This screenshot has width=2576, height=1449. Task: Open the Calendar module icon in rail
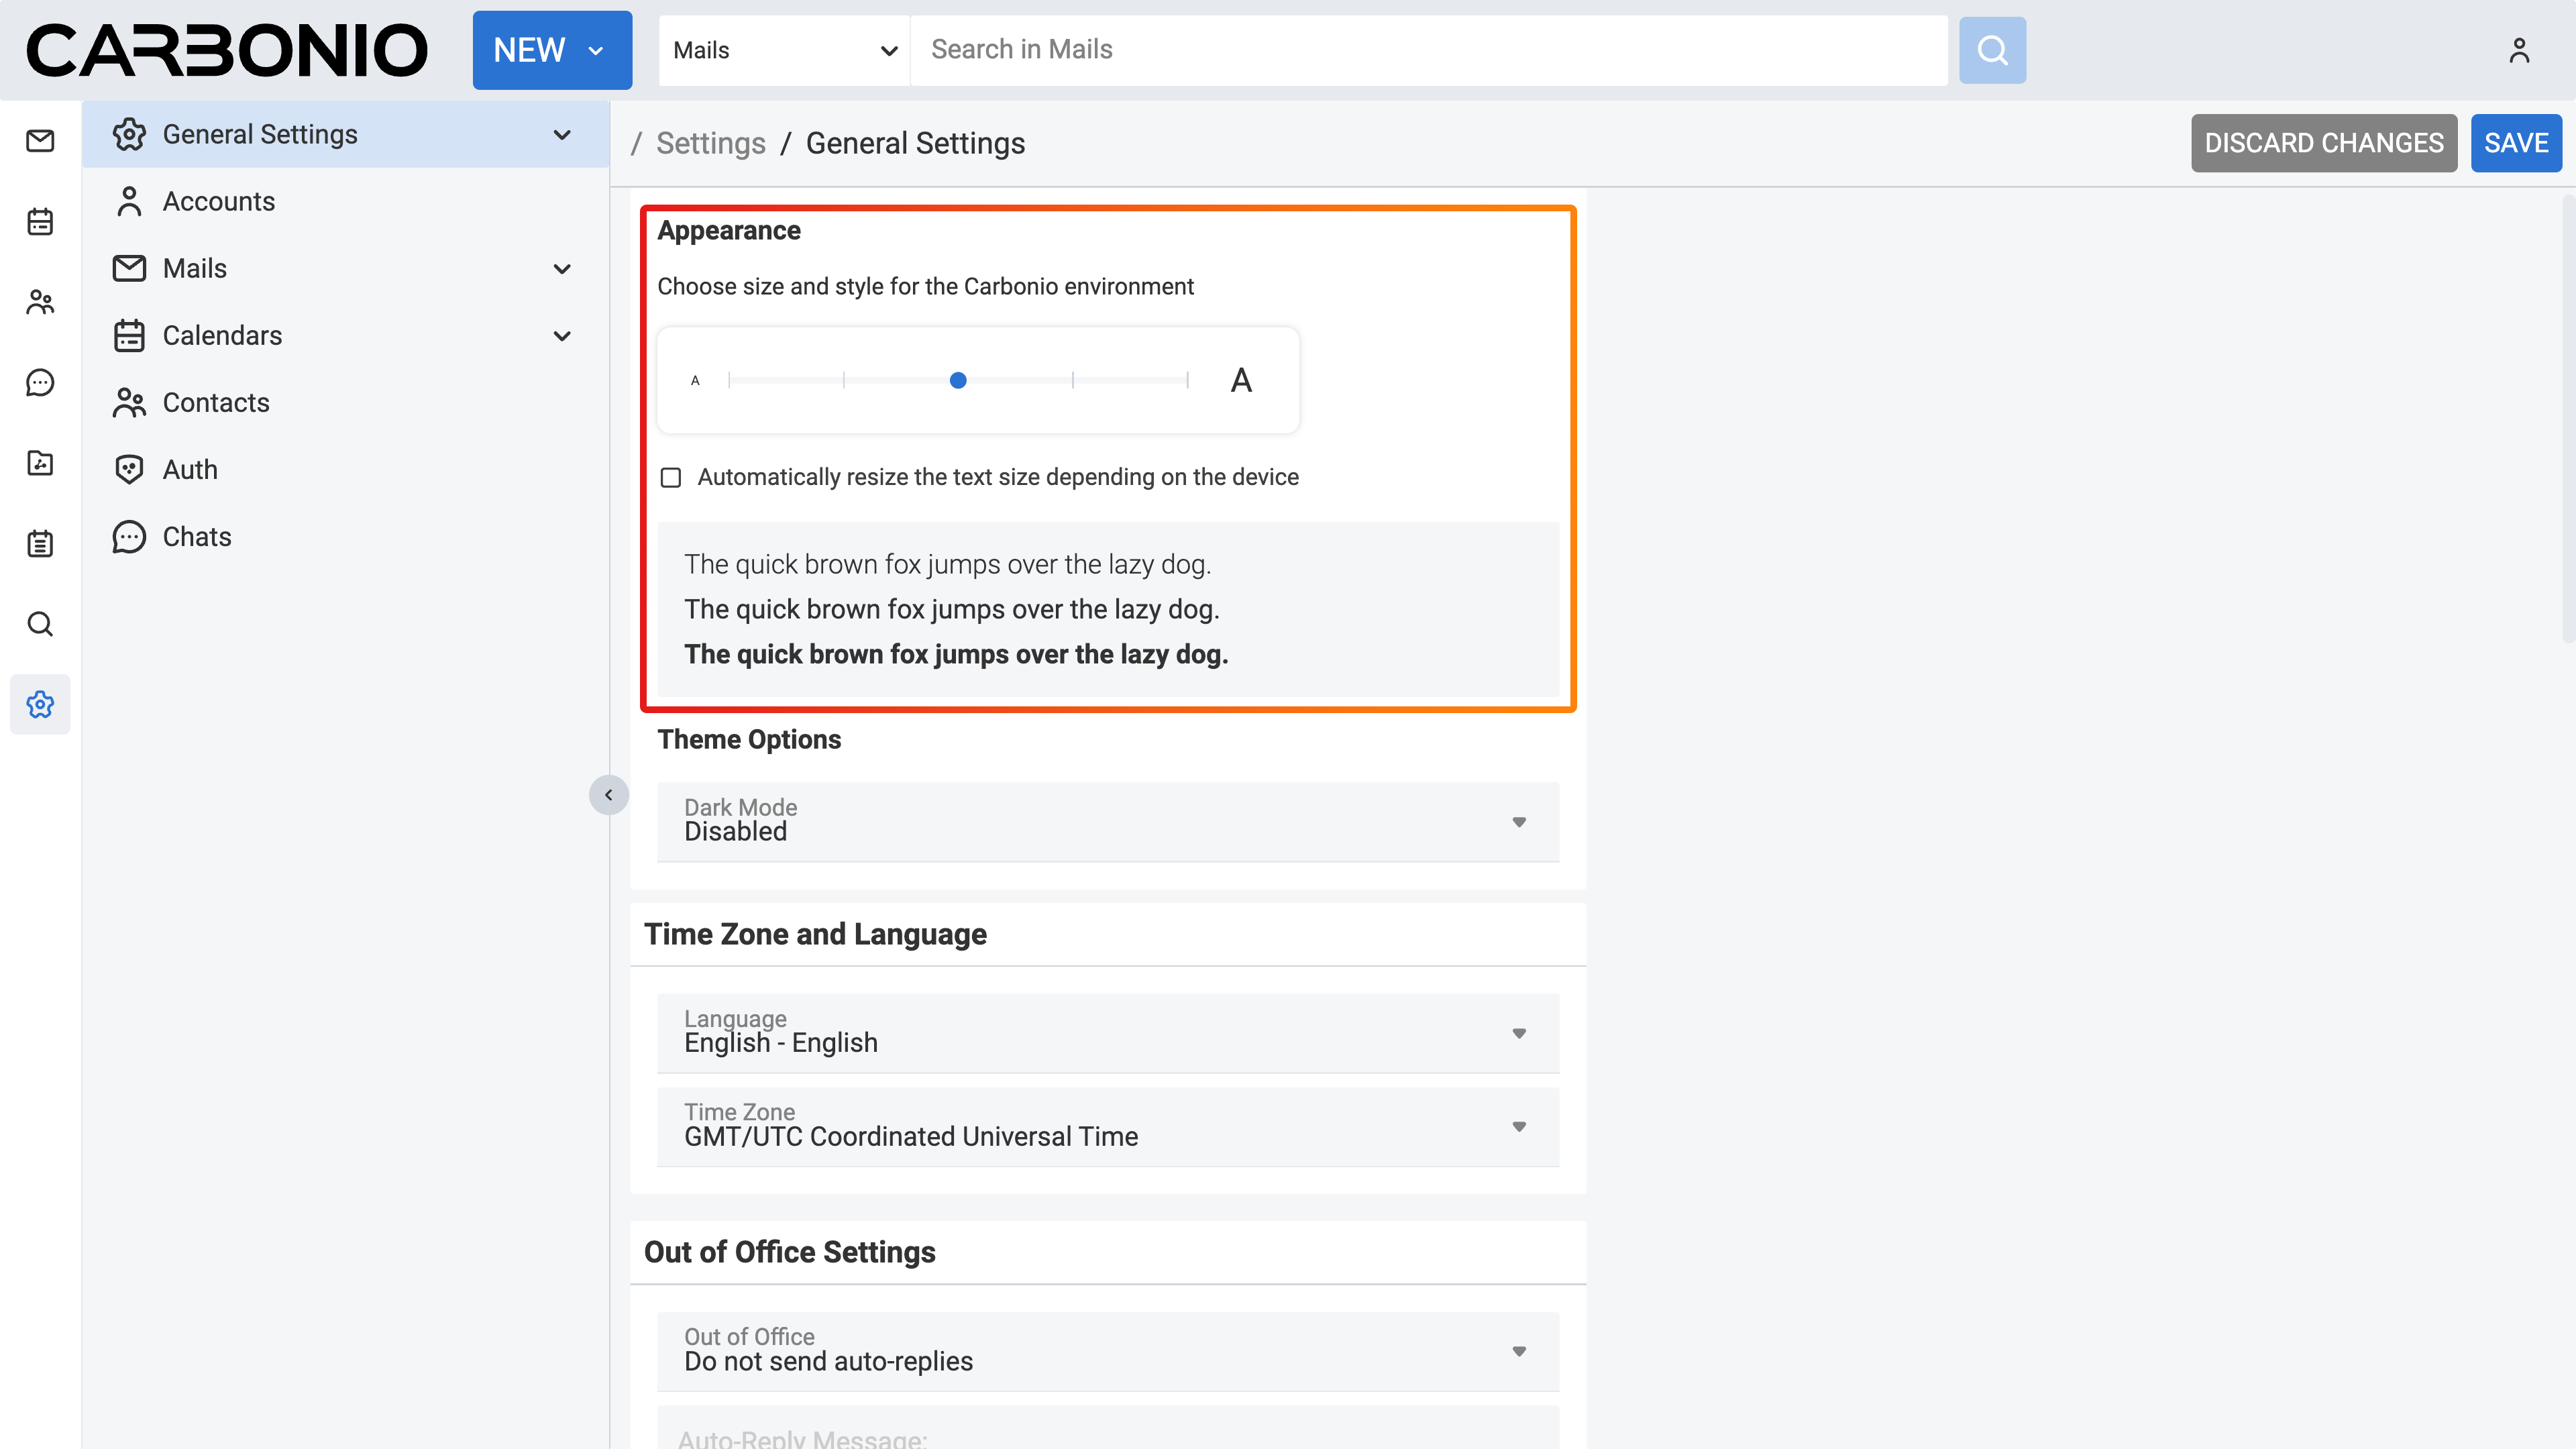click(40, 221)
